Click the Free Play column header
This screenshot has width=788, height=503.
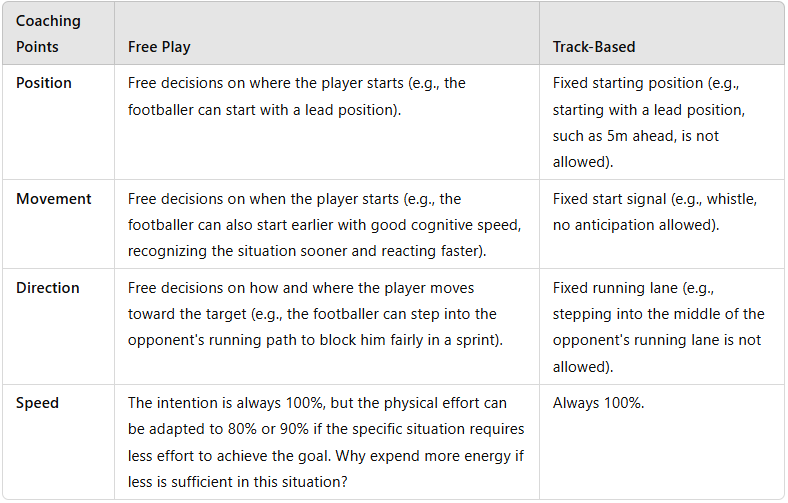(159, 47)
